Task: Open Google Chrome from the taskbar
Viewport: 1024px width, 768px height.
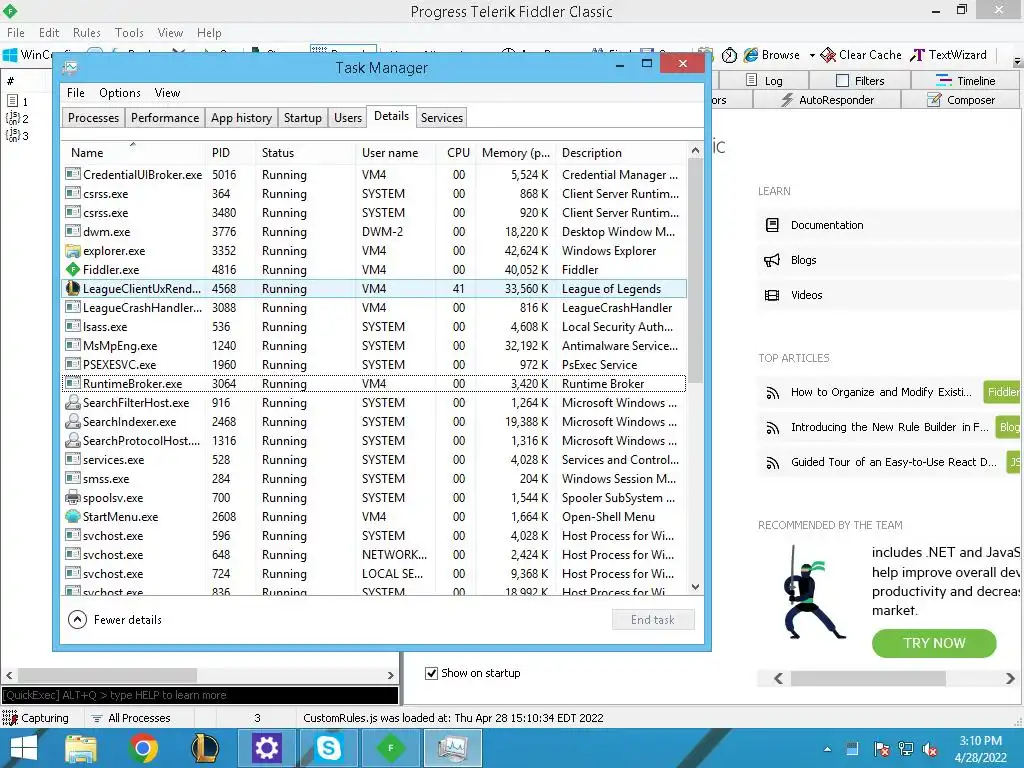Action: pos(143,748)
